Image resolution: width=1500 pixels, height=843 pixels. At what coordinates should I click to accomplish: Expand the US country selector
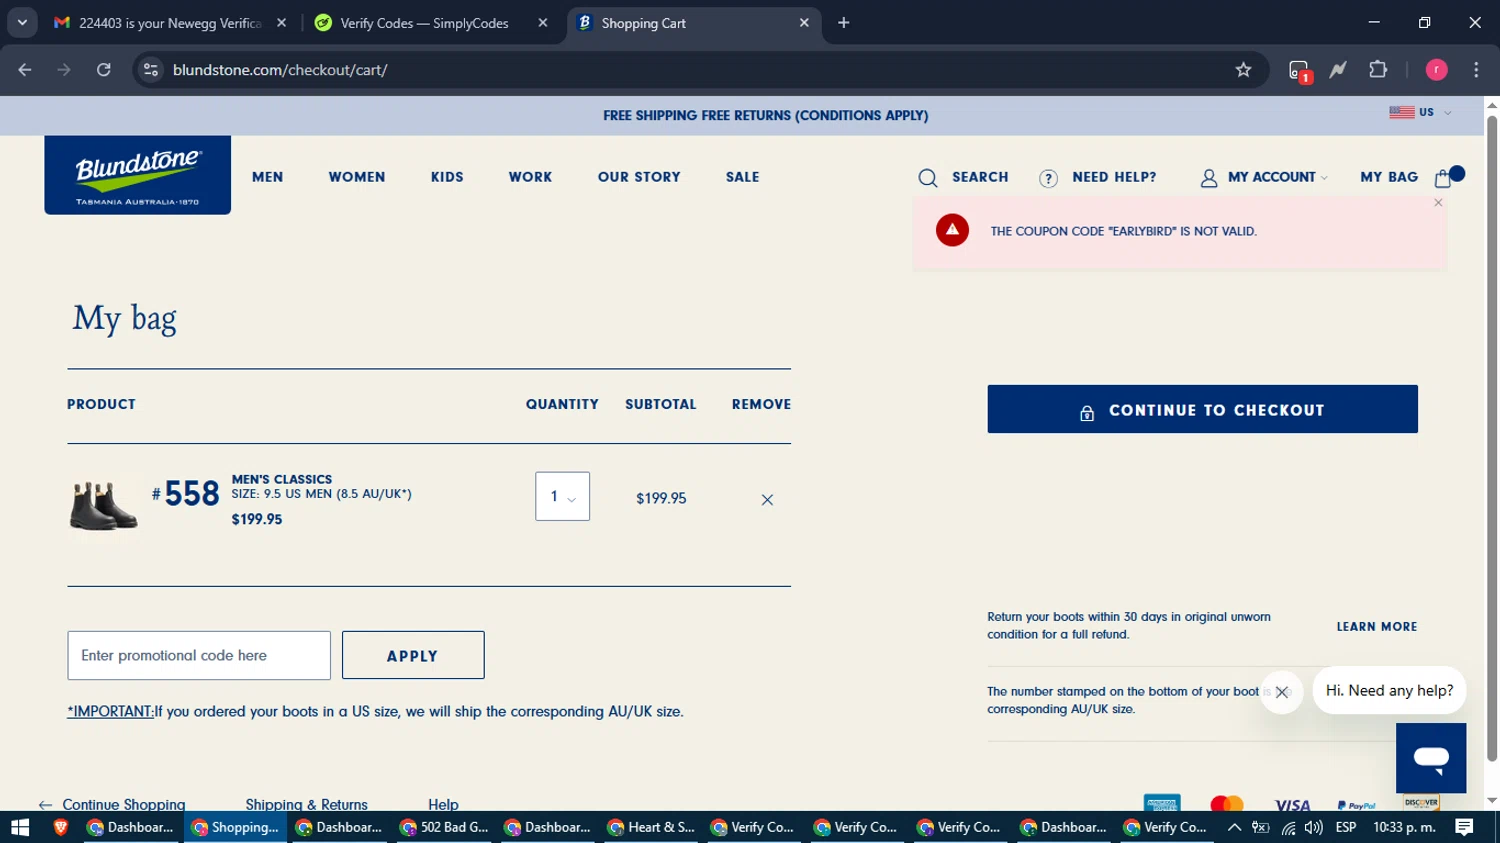click(x=1420, y=112)
